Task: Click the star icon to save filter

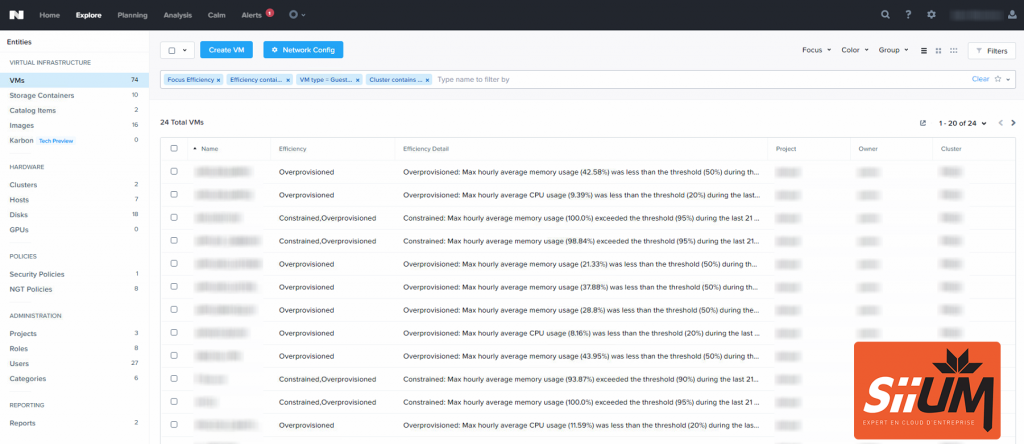Action: coord(998,79)
